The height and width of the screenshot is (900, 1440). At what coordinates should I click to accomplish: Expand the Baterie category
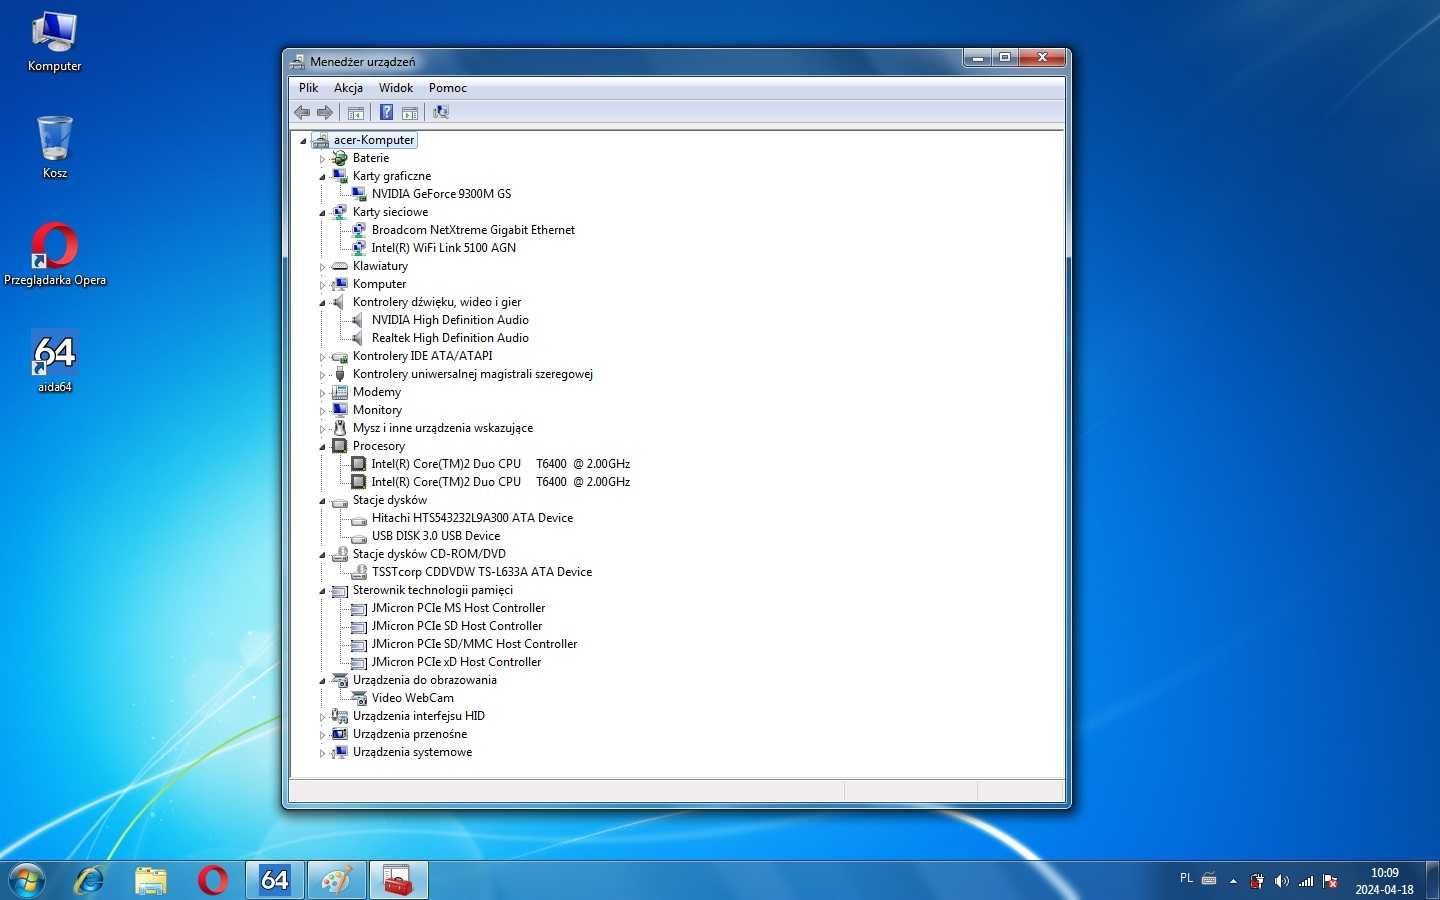click(x=322, y=159)
